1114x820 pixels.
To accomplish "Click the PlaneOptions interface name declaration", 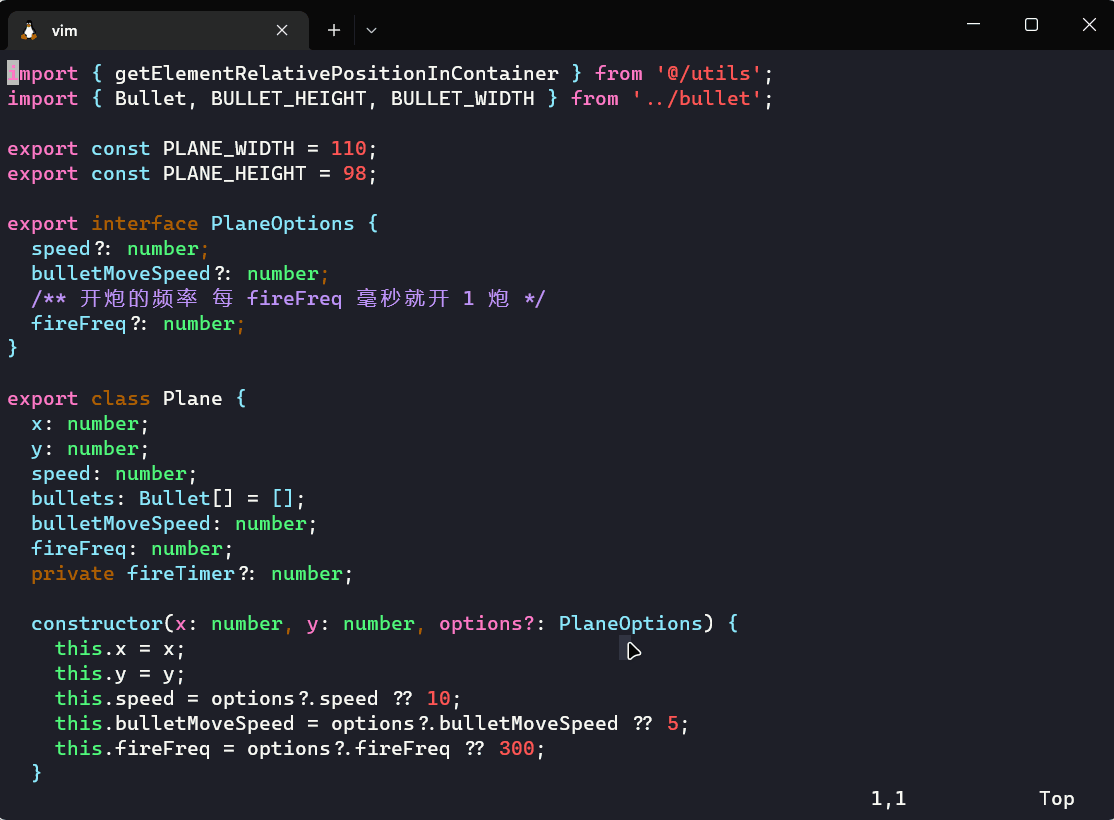I will coord(283,223).
